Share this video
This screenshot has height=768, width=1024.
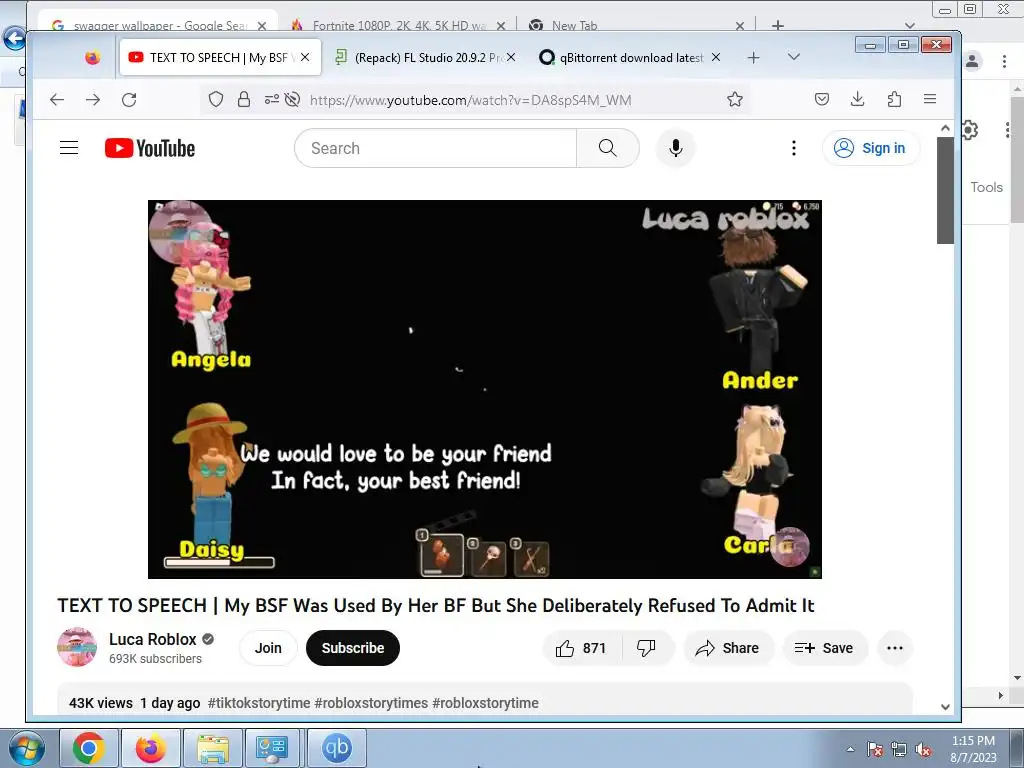728,648
